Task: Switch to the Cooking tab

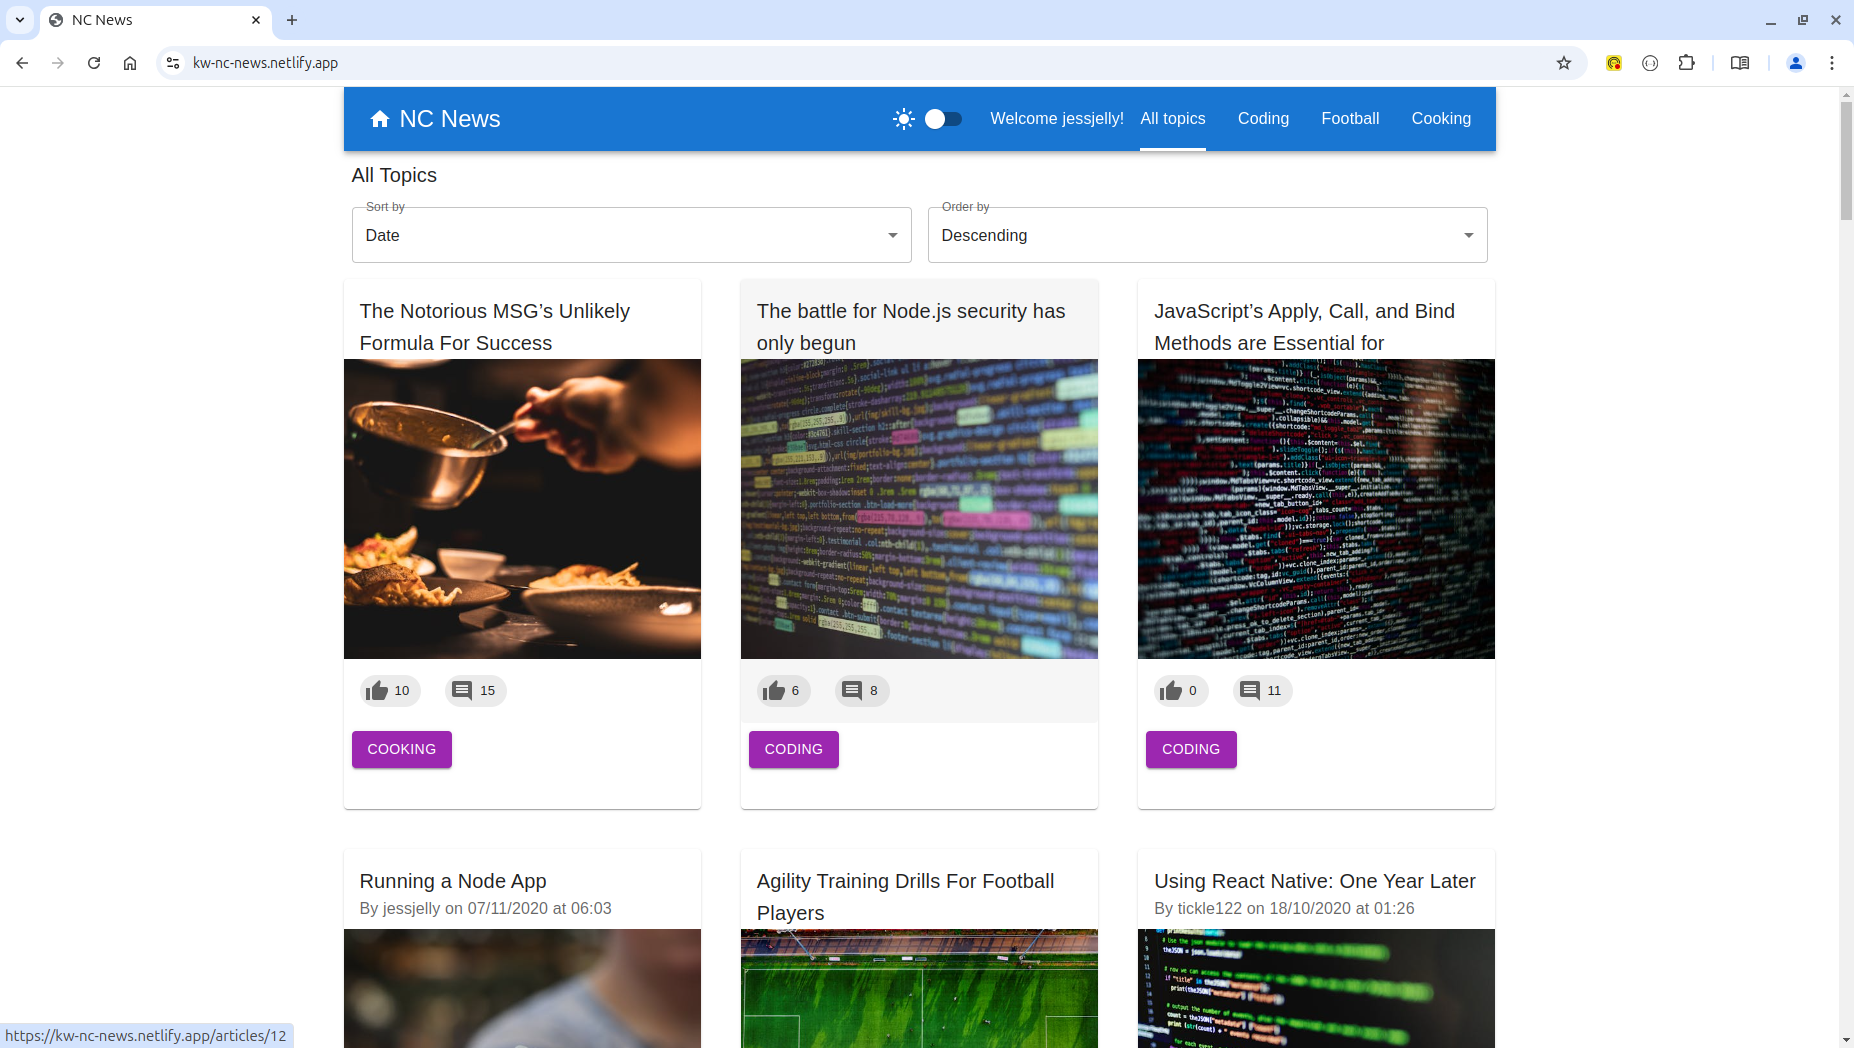Action: coord(1441,119)
